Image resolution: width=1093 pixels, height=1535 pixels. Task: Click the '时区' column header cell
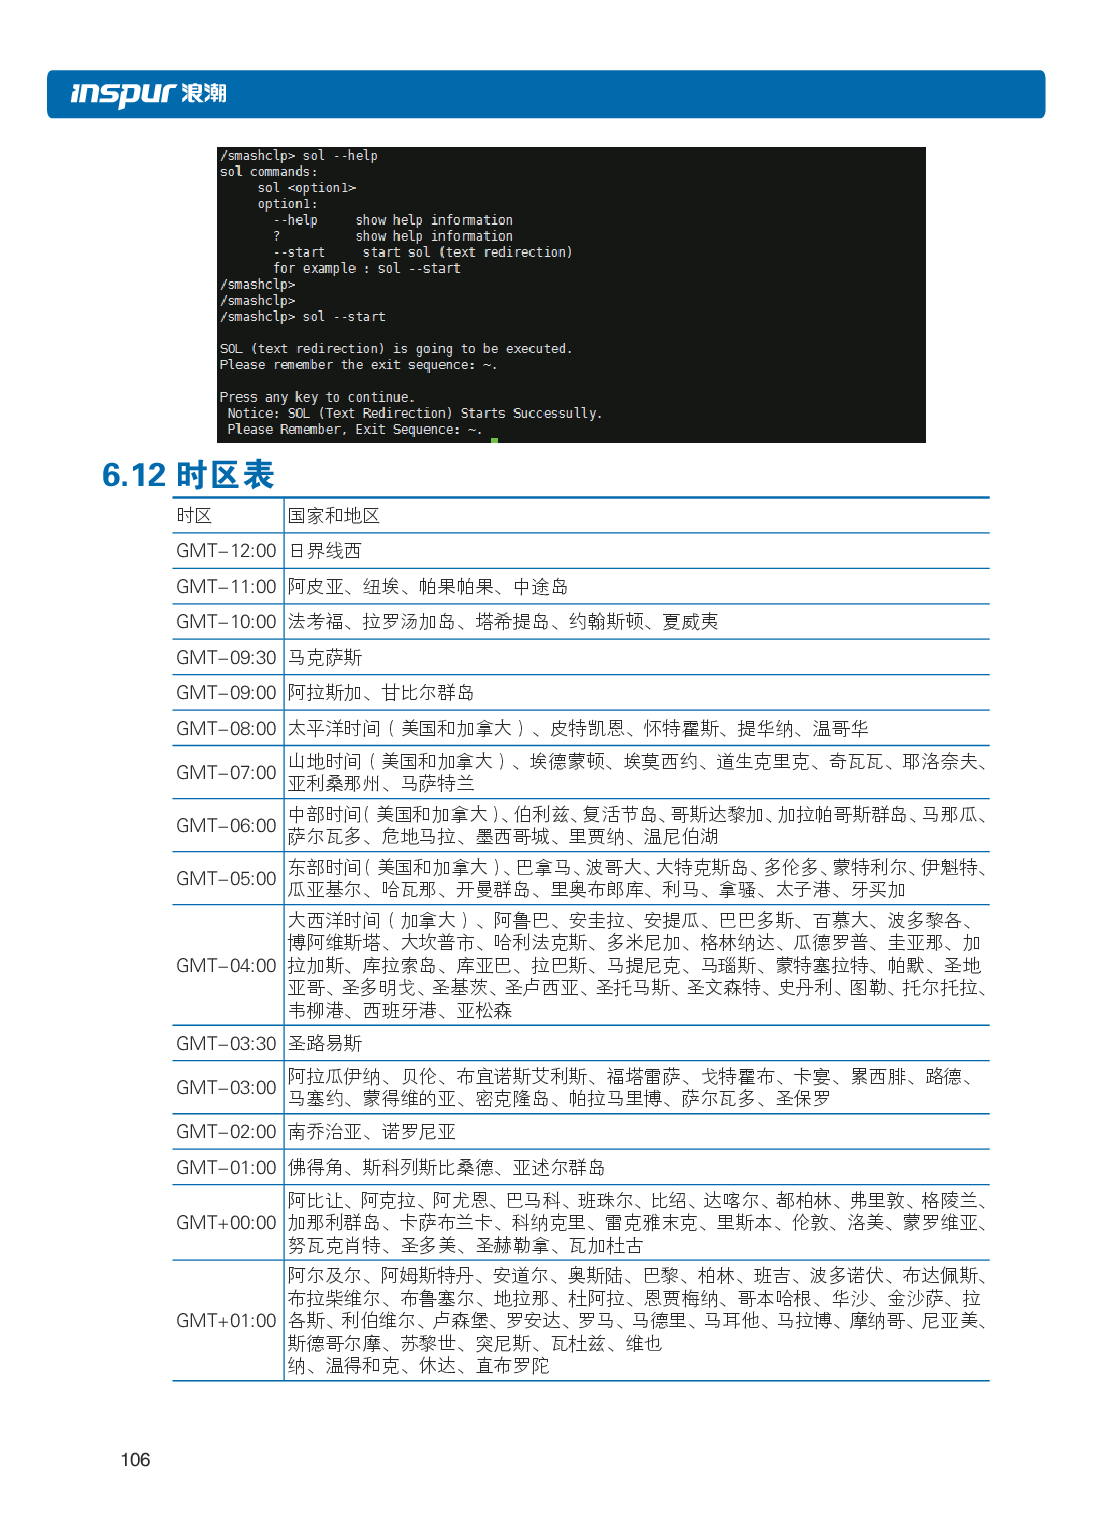tap(195, 516)
